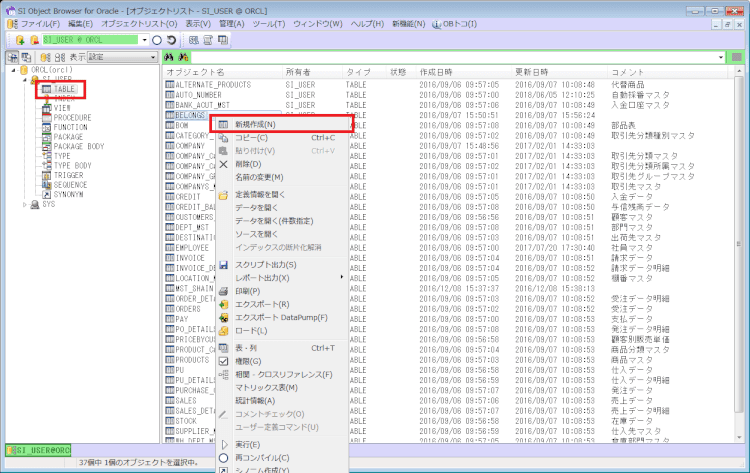
Task: Click the 定義情報を開く folder icon
Action: click(223, 195)
